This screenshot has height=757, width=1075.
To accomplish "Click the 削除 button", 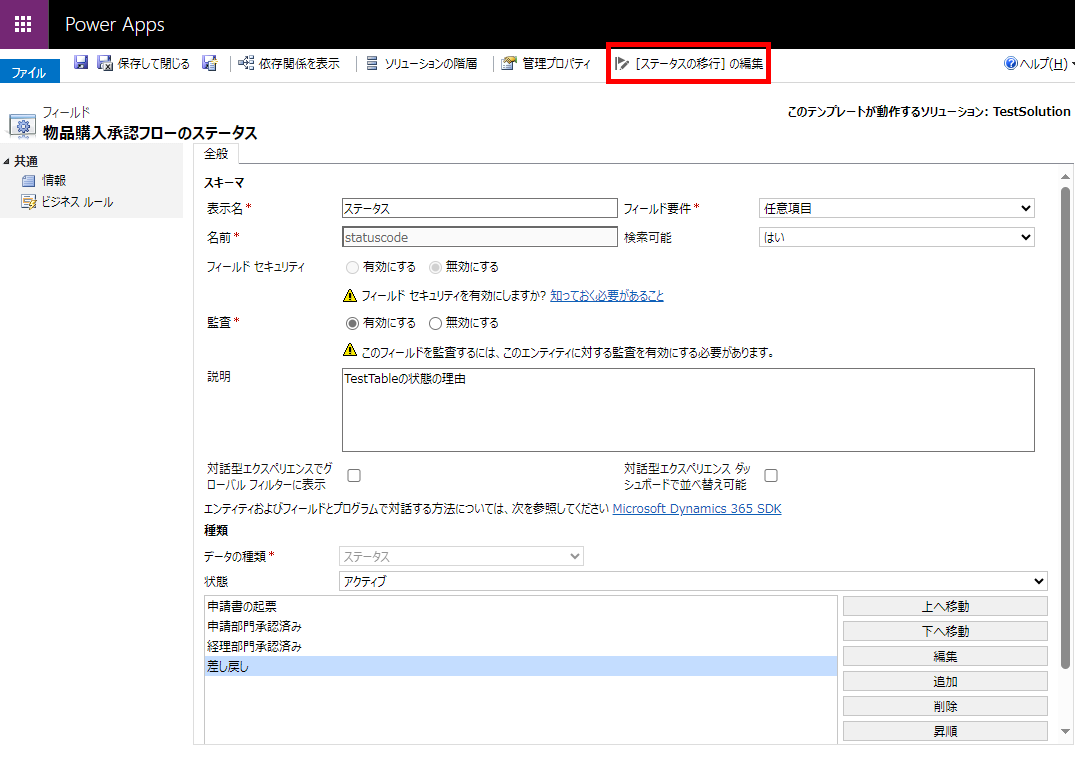I will (x=945, y=706).
